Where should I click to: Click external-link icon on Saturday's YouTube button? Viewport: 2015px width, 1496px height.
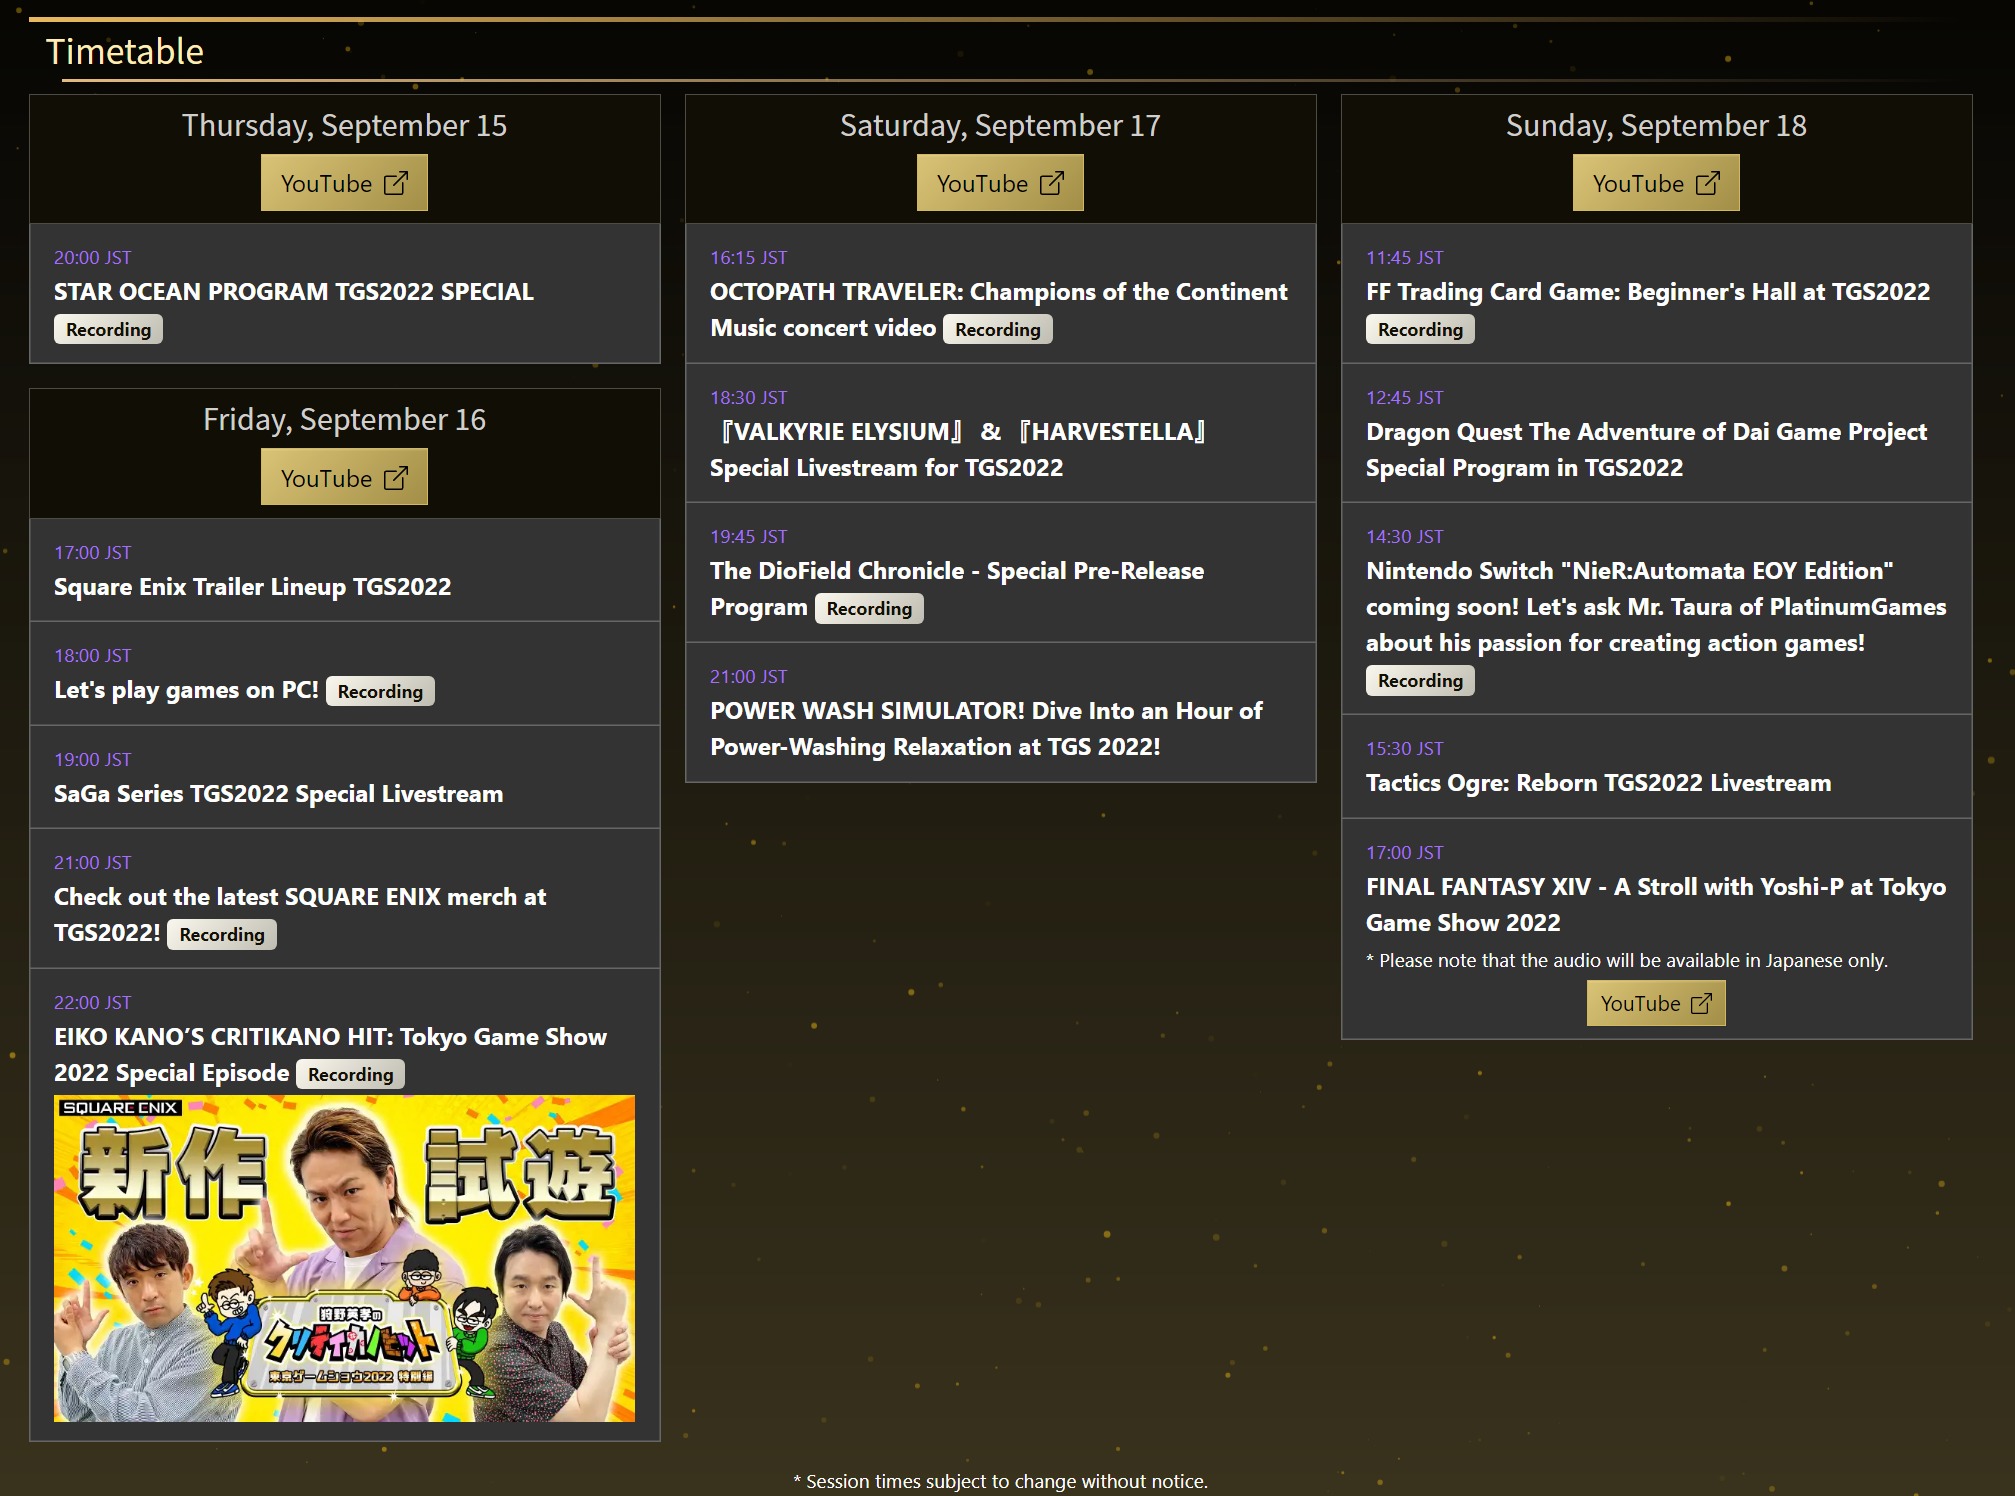(x=1052, y=183)
